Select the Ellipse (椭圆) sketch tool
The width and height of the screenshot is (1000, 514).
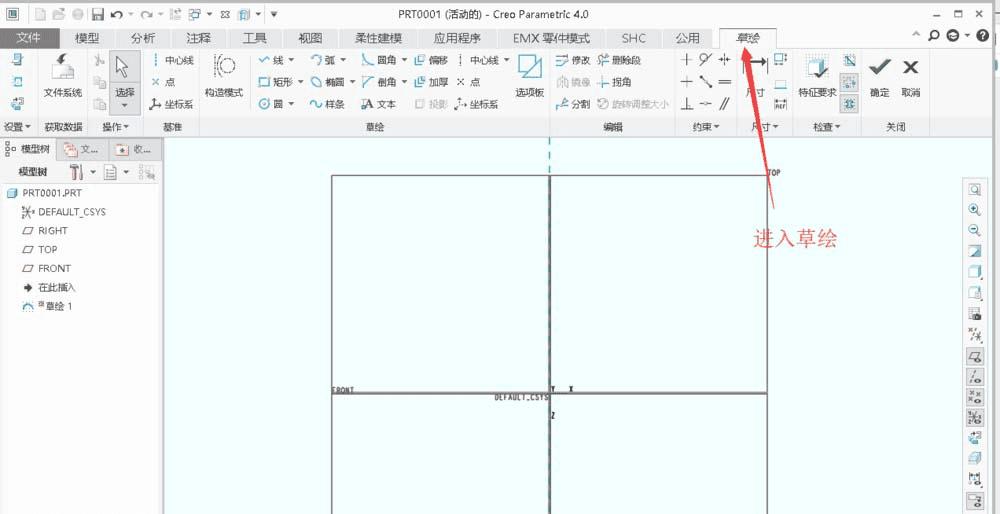tap(327, 82)
